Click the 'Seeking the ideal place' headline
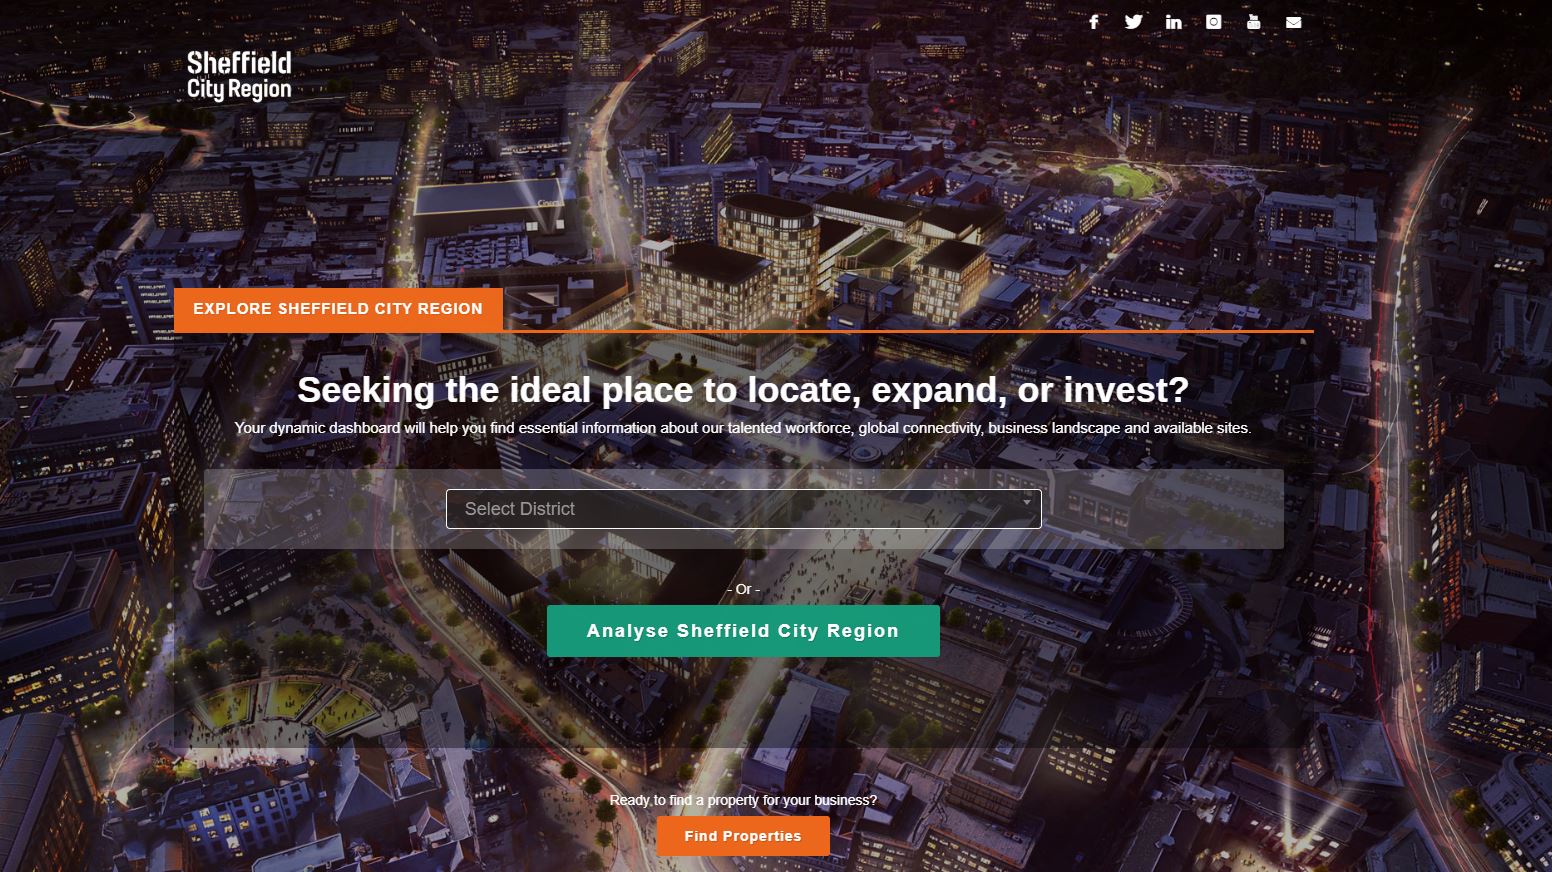1552x872 pixels. click(x=743, y=389)
